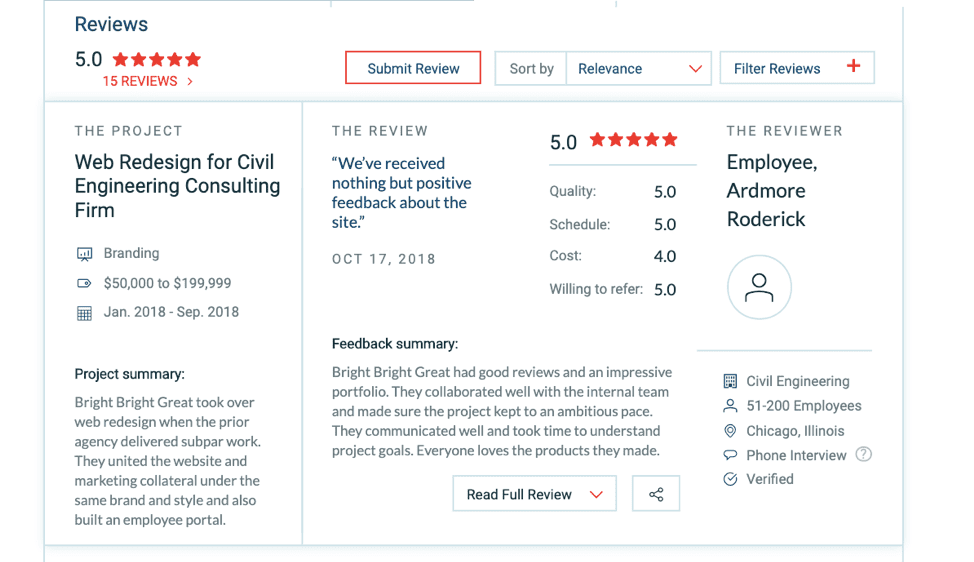Screen dimensions: 974x562
Task: Click the Chicago location pin icon
Action: pos(730,430)
